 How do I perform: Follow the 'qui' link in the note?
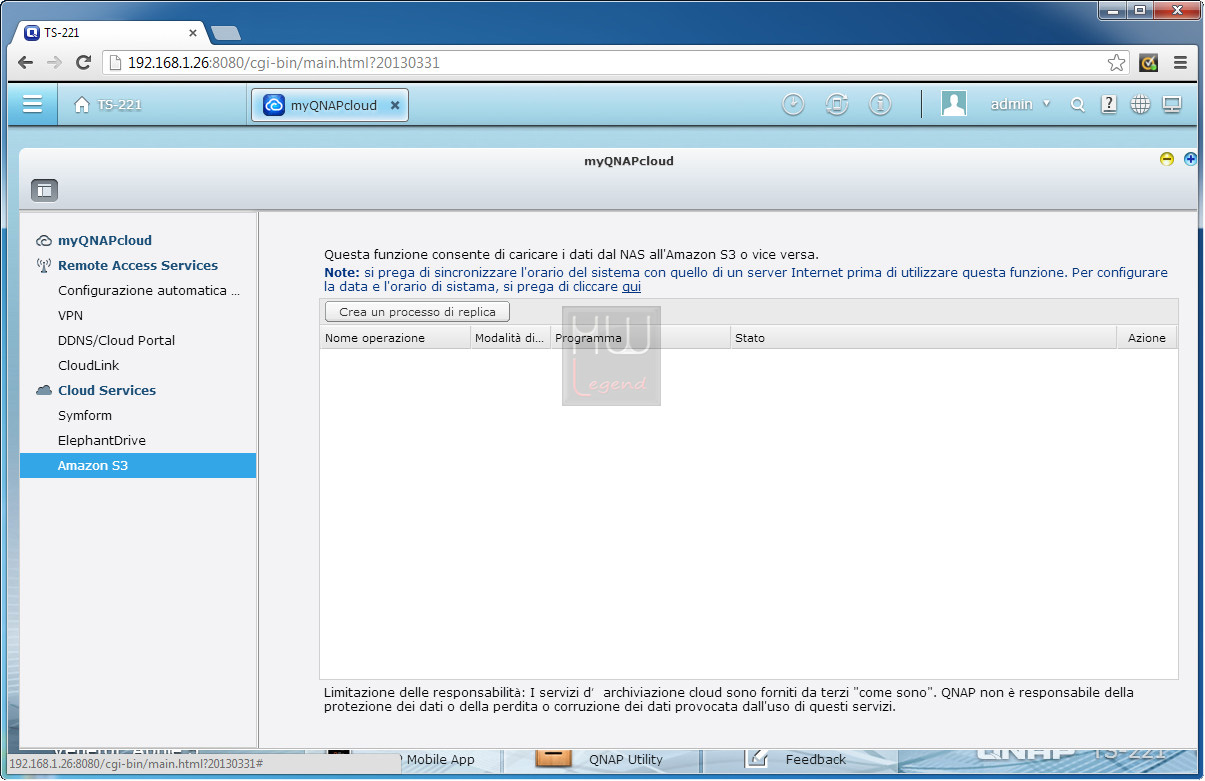point(631,287)
